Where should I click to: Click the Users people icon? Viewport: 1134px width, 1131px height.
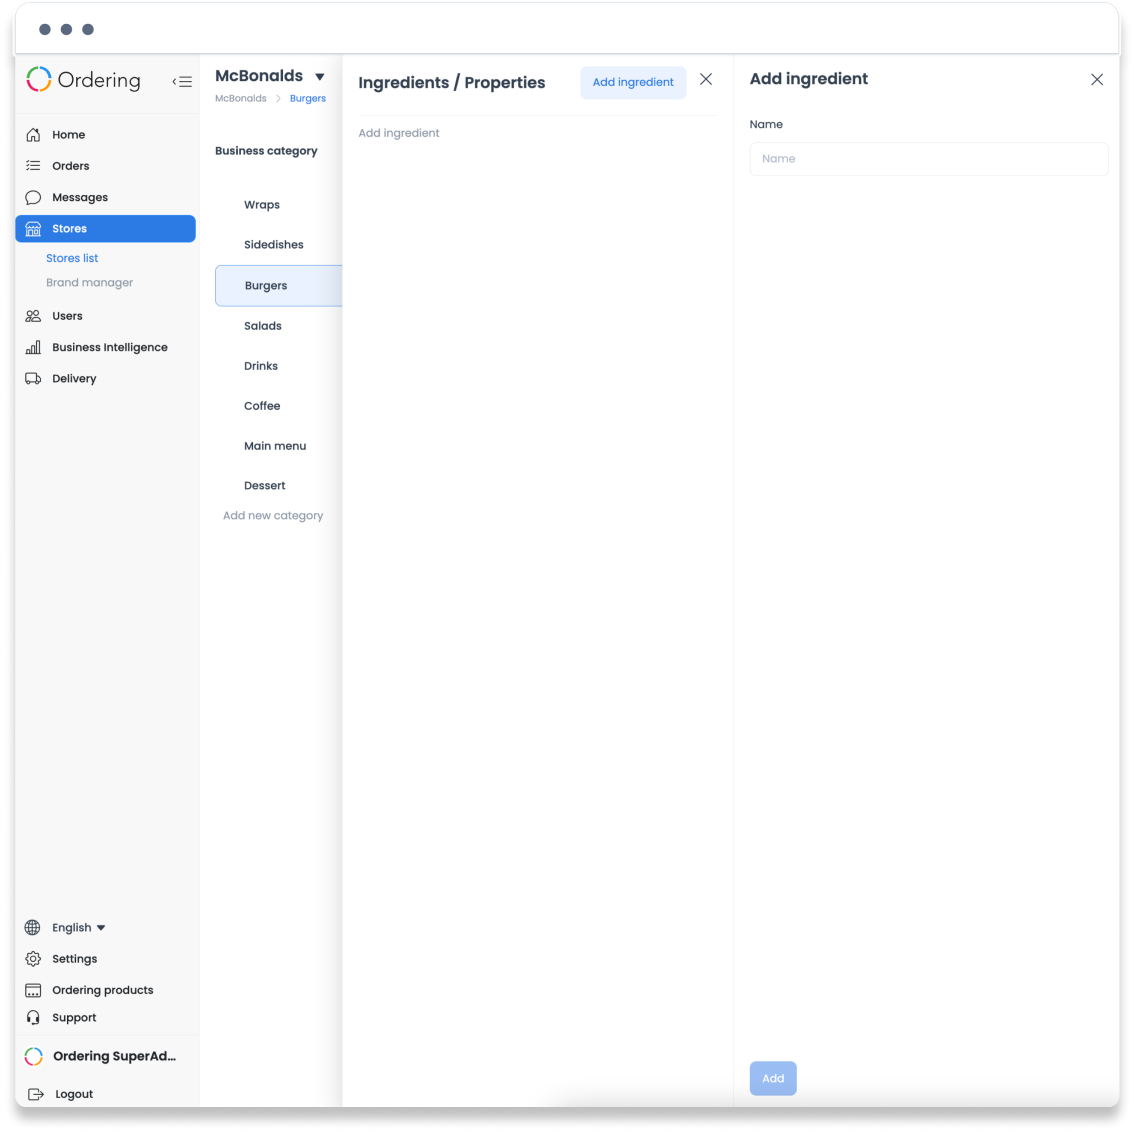point(33,316)
